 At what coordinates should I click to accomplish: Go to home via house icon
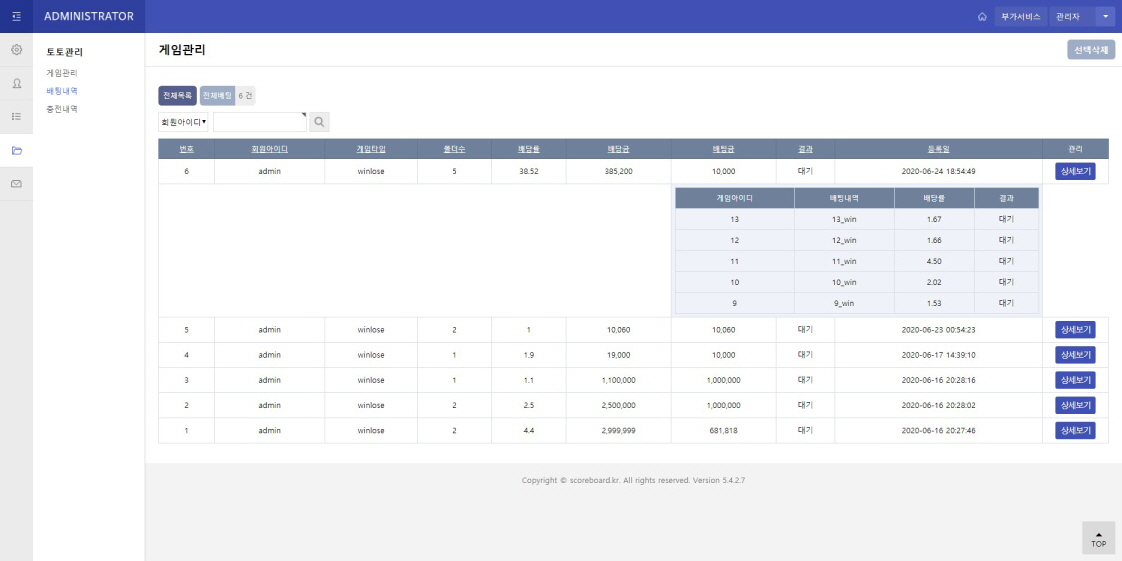982,17
